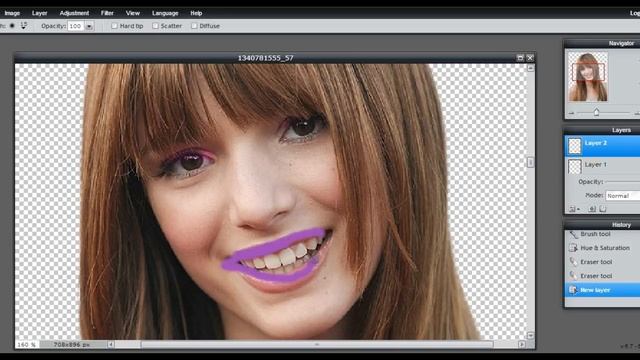Click the brush tip preview dot
Image resolution: width=640 pixels, height=360 pixels.
pos(12,26)
